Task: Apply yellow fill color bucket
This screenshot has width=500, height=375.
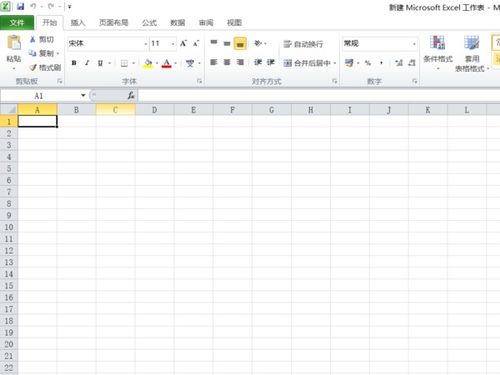Action: (x=148, y=63)
